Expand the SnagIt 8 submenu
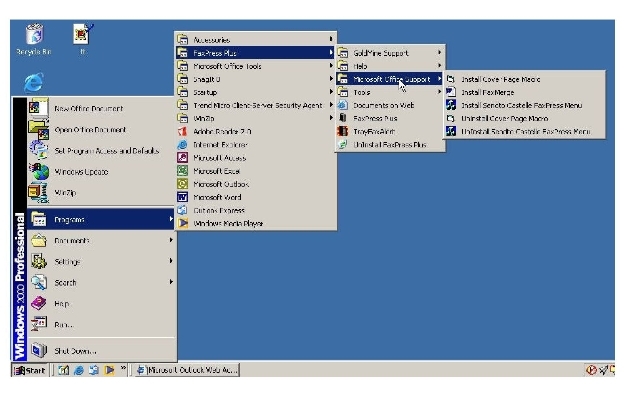The width and height of the screenshot is (627, 399). [256, 79]
